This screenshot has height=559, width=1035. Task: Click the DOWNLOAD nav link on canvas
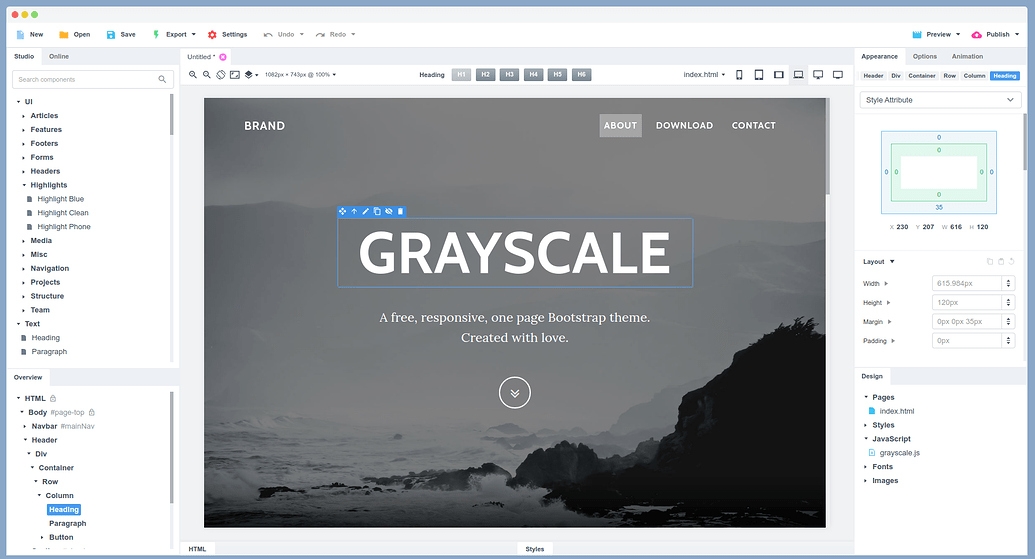click(684, 125)
